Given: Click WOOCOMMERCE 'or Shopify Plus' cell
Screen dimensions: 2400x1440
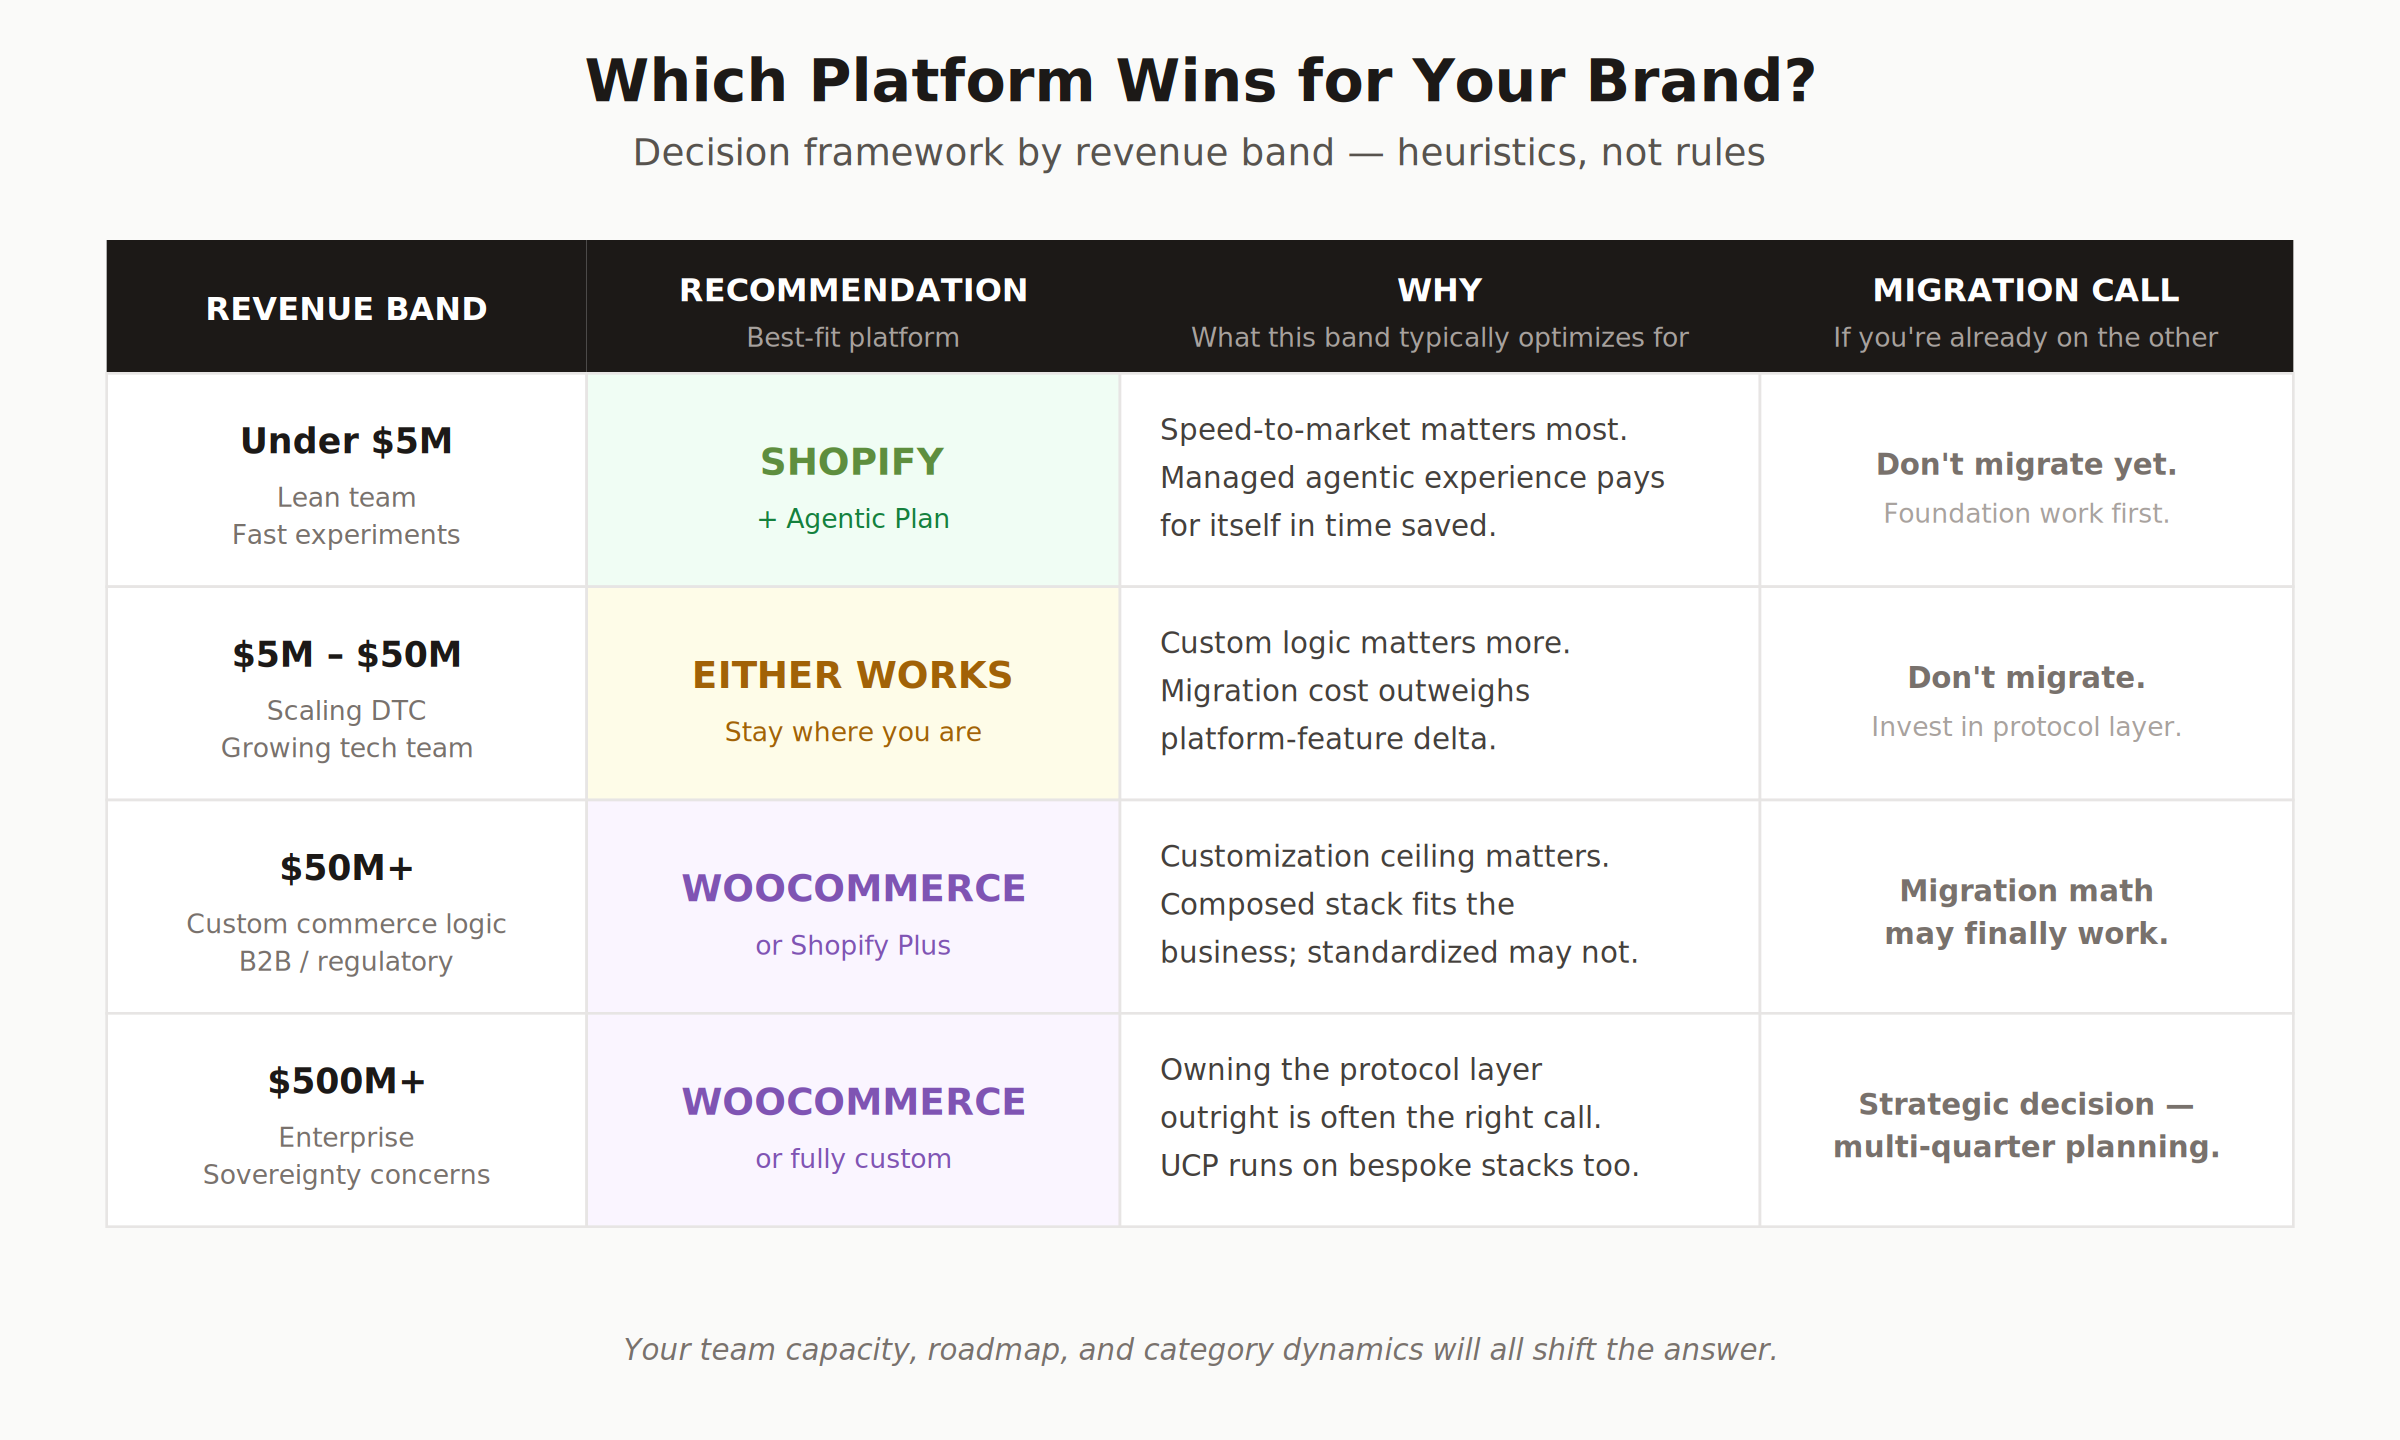Looking at the screenshot, I should pyautogui.click(x=853, y=907).
